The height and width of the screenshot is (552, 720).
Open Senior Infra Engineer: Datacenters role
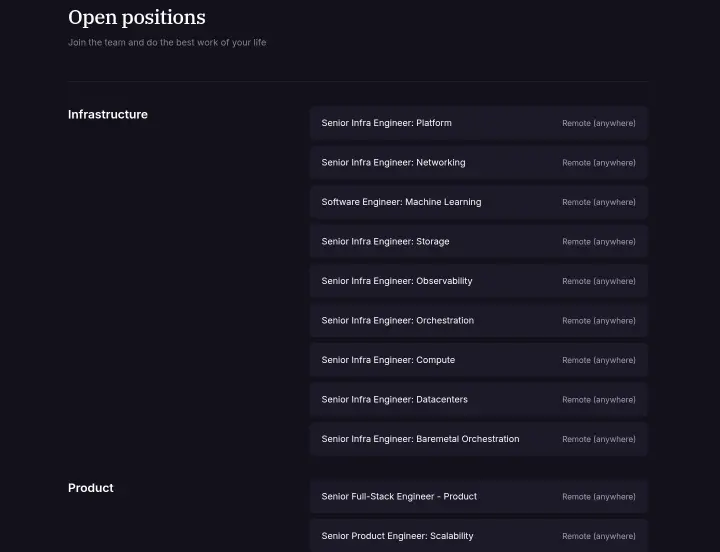[x=478, y=400]
